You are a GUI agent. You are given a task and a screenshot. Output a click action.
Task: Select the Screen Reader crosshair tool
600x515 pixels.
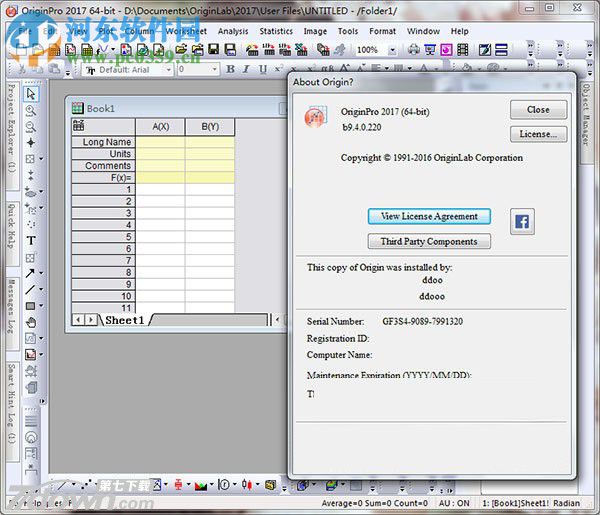click(x=31, y=143)
